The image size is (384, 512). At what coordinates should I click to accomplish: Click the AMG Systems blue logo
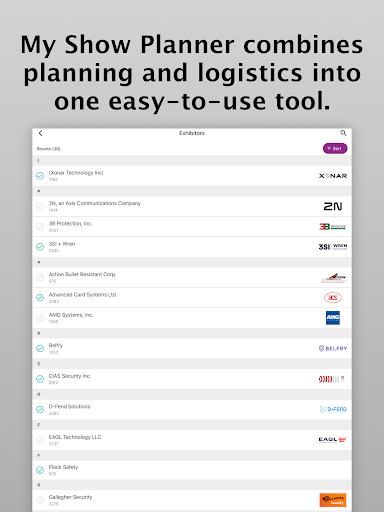pos(333,318)
